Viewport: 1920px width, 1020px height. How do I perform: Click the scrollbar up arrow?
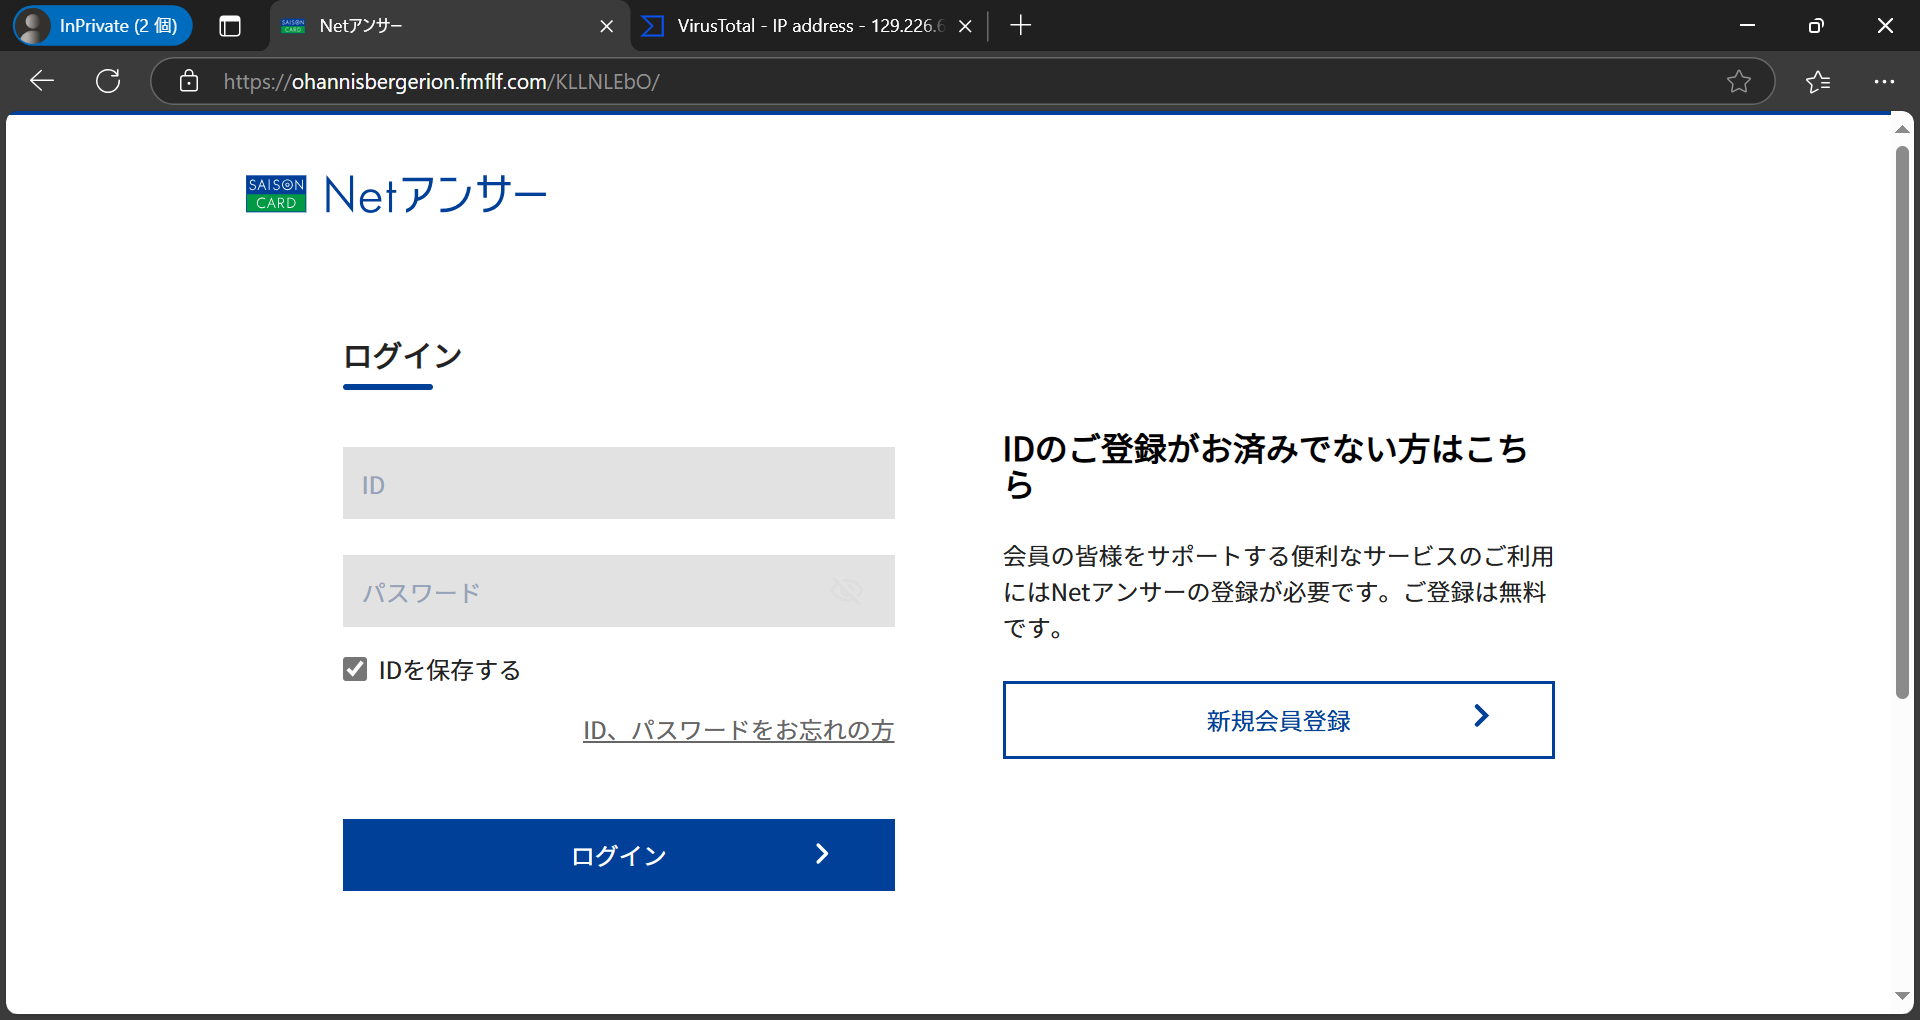1902,129
